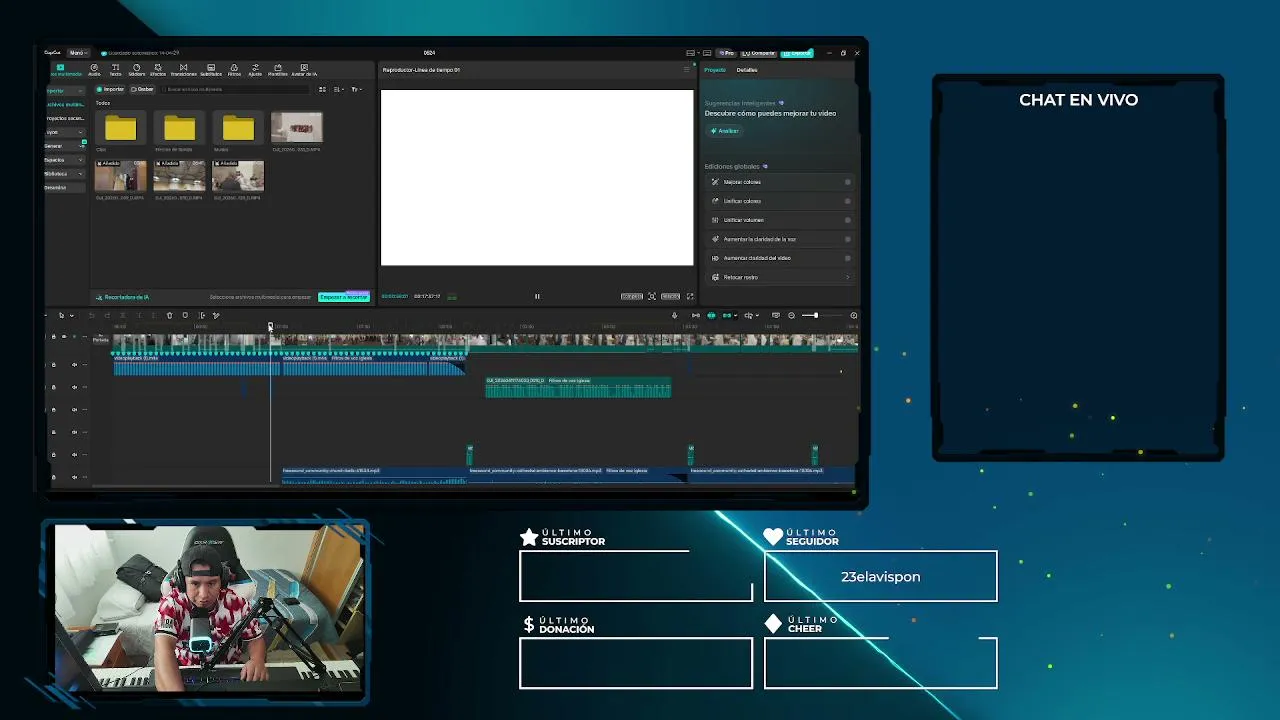Open the Multimedia tab
Image resolution: width=1280 pixels, height=720 pixels.
(64, 70)
